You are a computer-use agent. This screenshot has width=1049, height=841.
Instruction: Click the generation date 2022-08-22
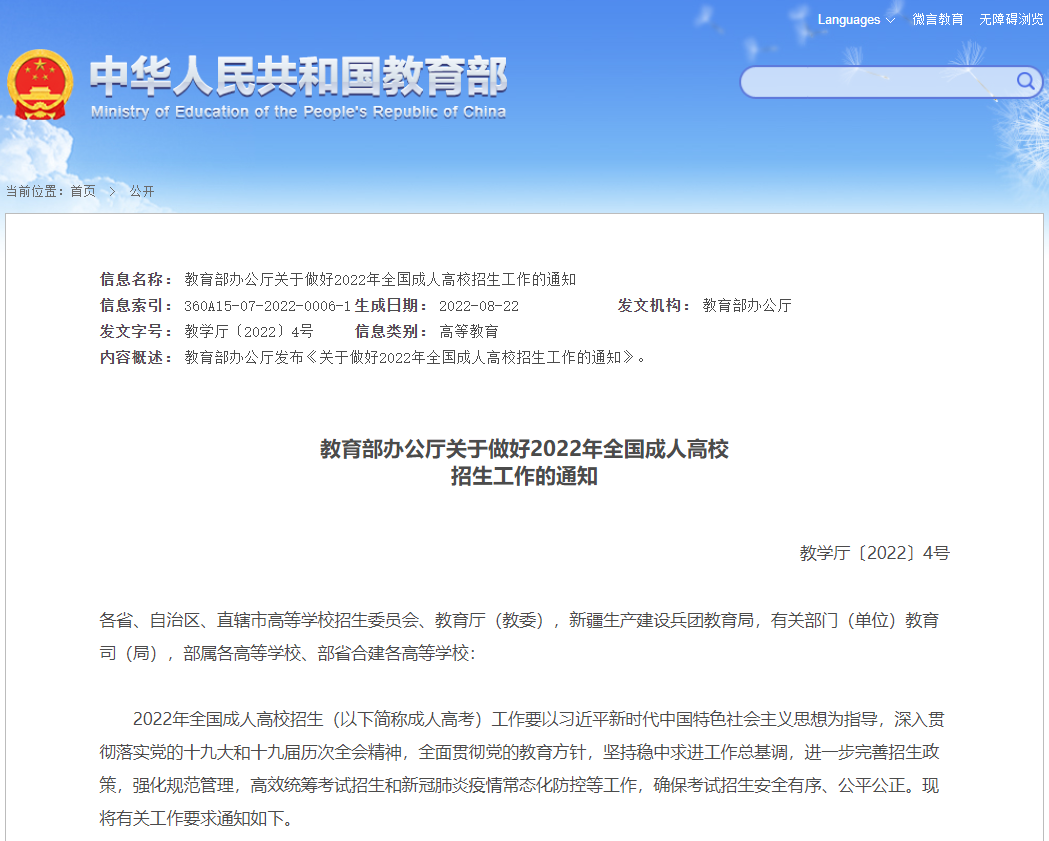point(479,306)
